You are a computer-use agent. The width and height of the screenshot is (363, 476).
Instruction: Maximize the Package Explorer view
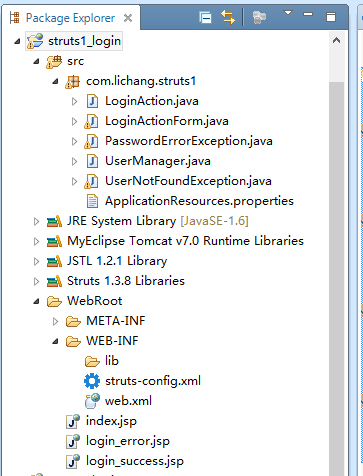pos(331,17)
